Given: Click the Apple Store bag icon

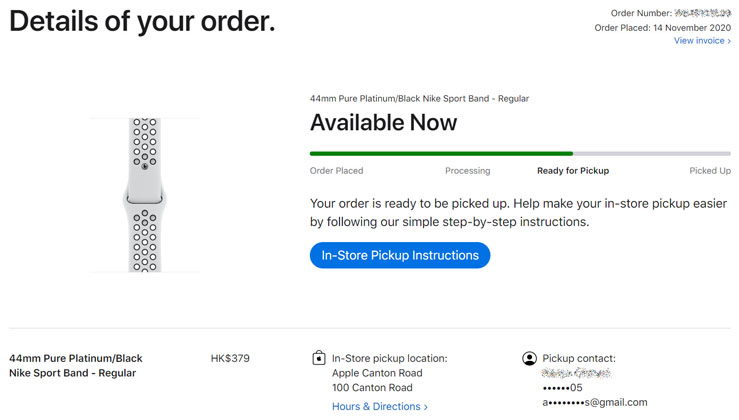Looking at the screenshot, I should [319, 358].
